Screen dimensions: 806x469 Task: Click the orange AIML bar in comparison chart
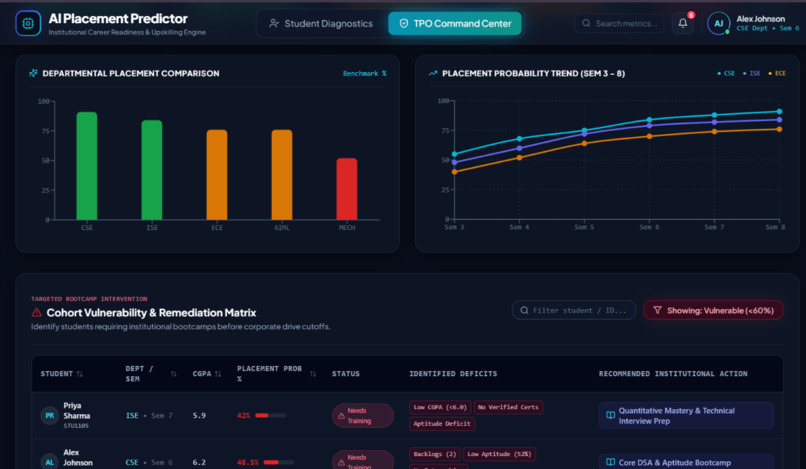click(x=282, y=175)
